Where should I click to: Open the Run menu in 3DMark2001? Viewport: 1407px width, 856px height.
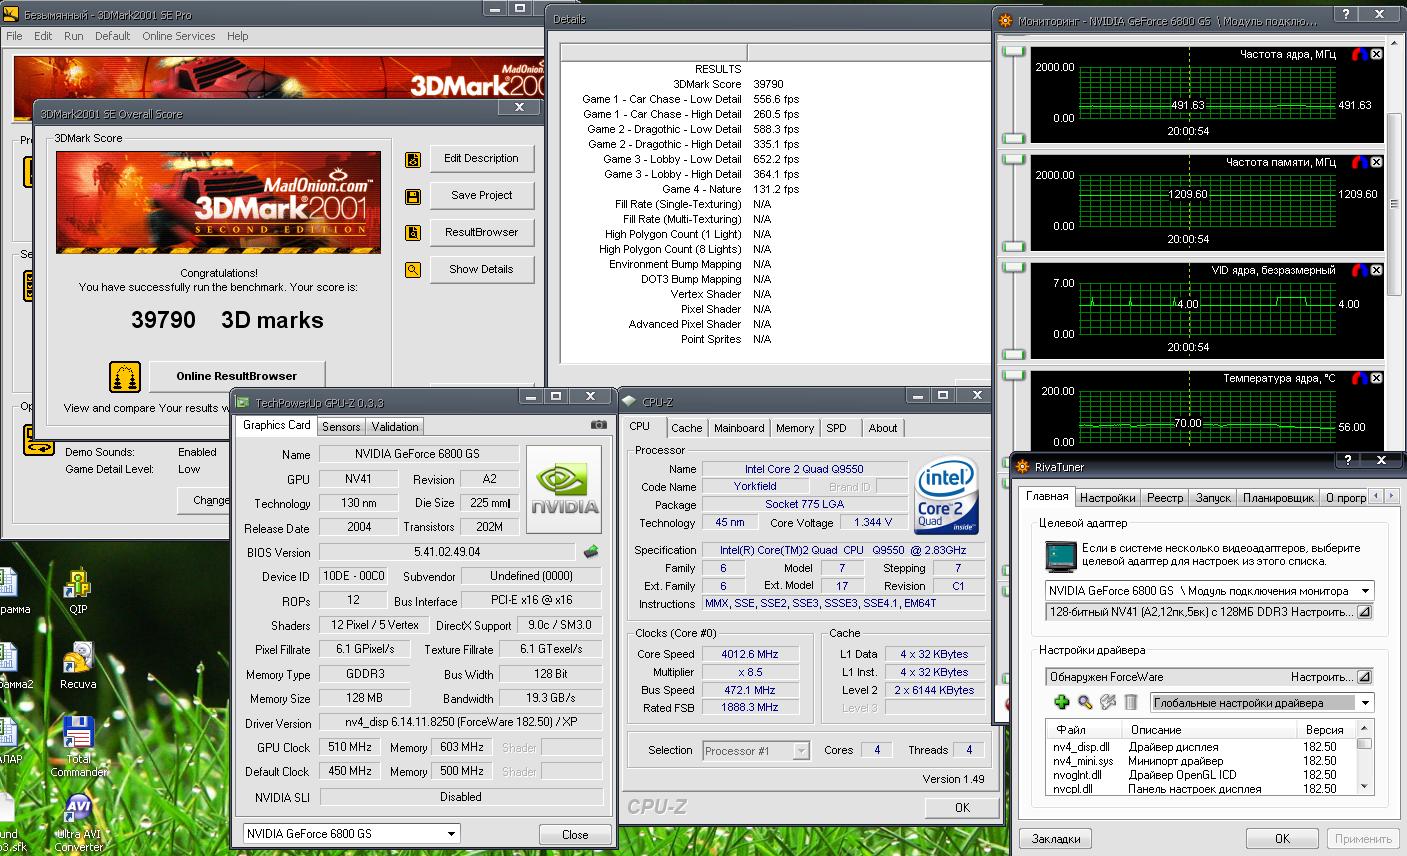coord(74,36)
